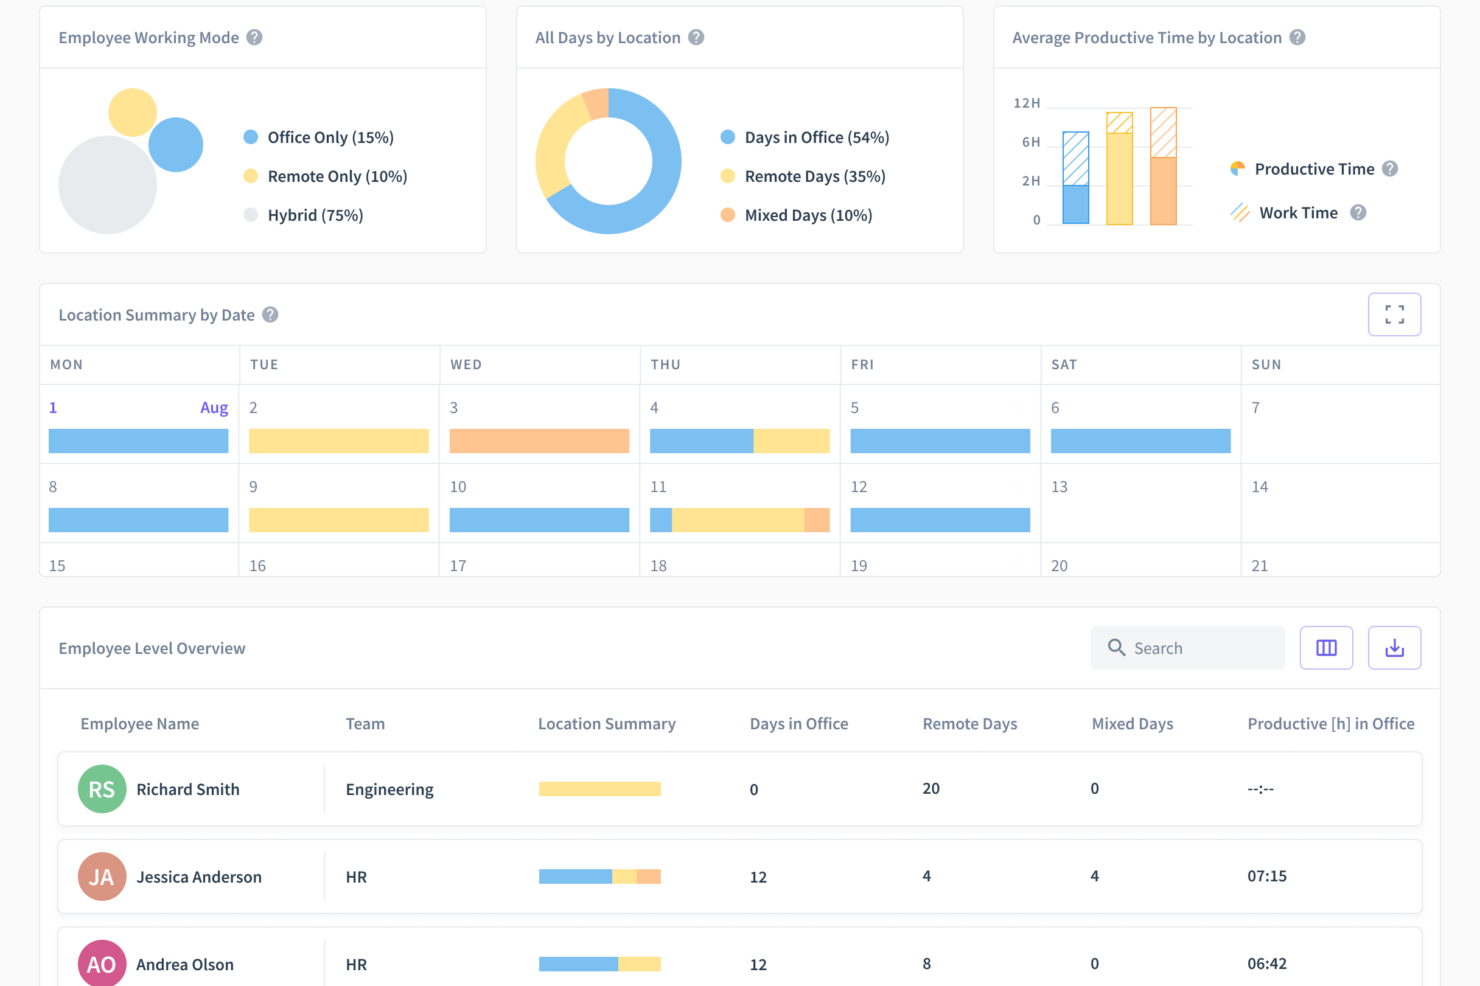Screen dimensions: 1480x986
Task: Select the Aug 1 date in calendar
Action: [x=53, y=408]
